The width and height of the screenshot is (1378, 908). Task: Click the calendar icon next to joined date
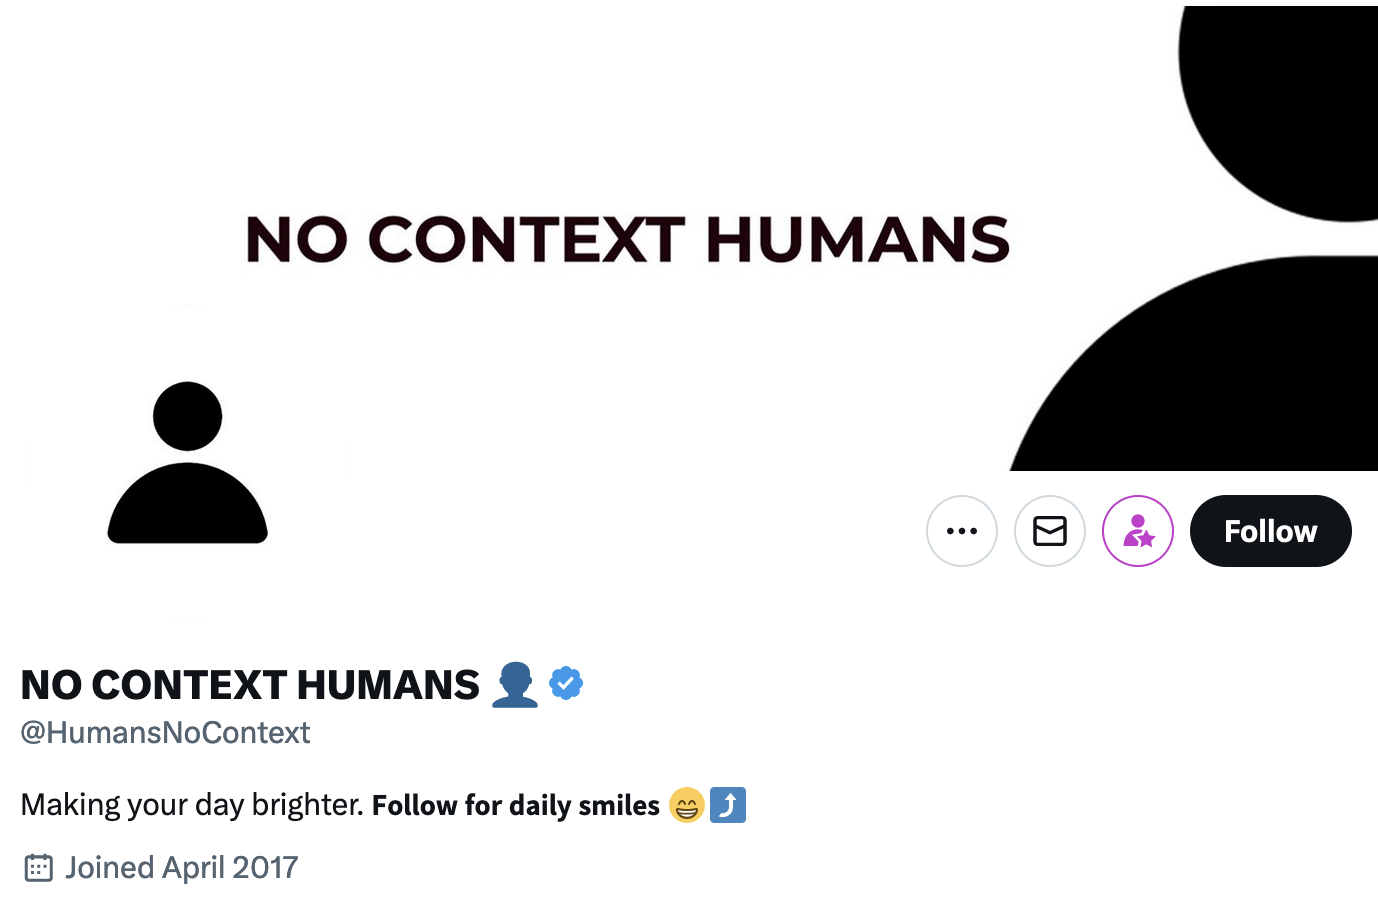coord(37,868)
